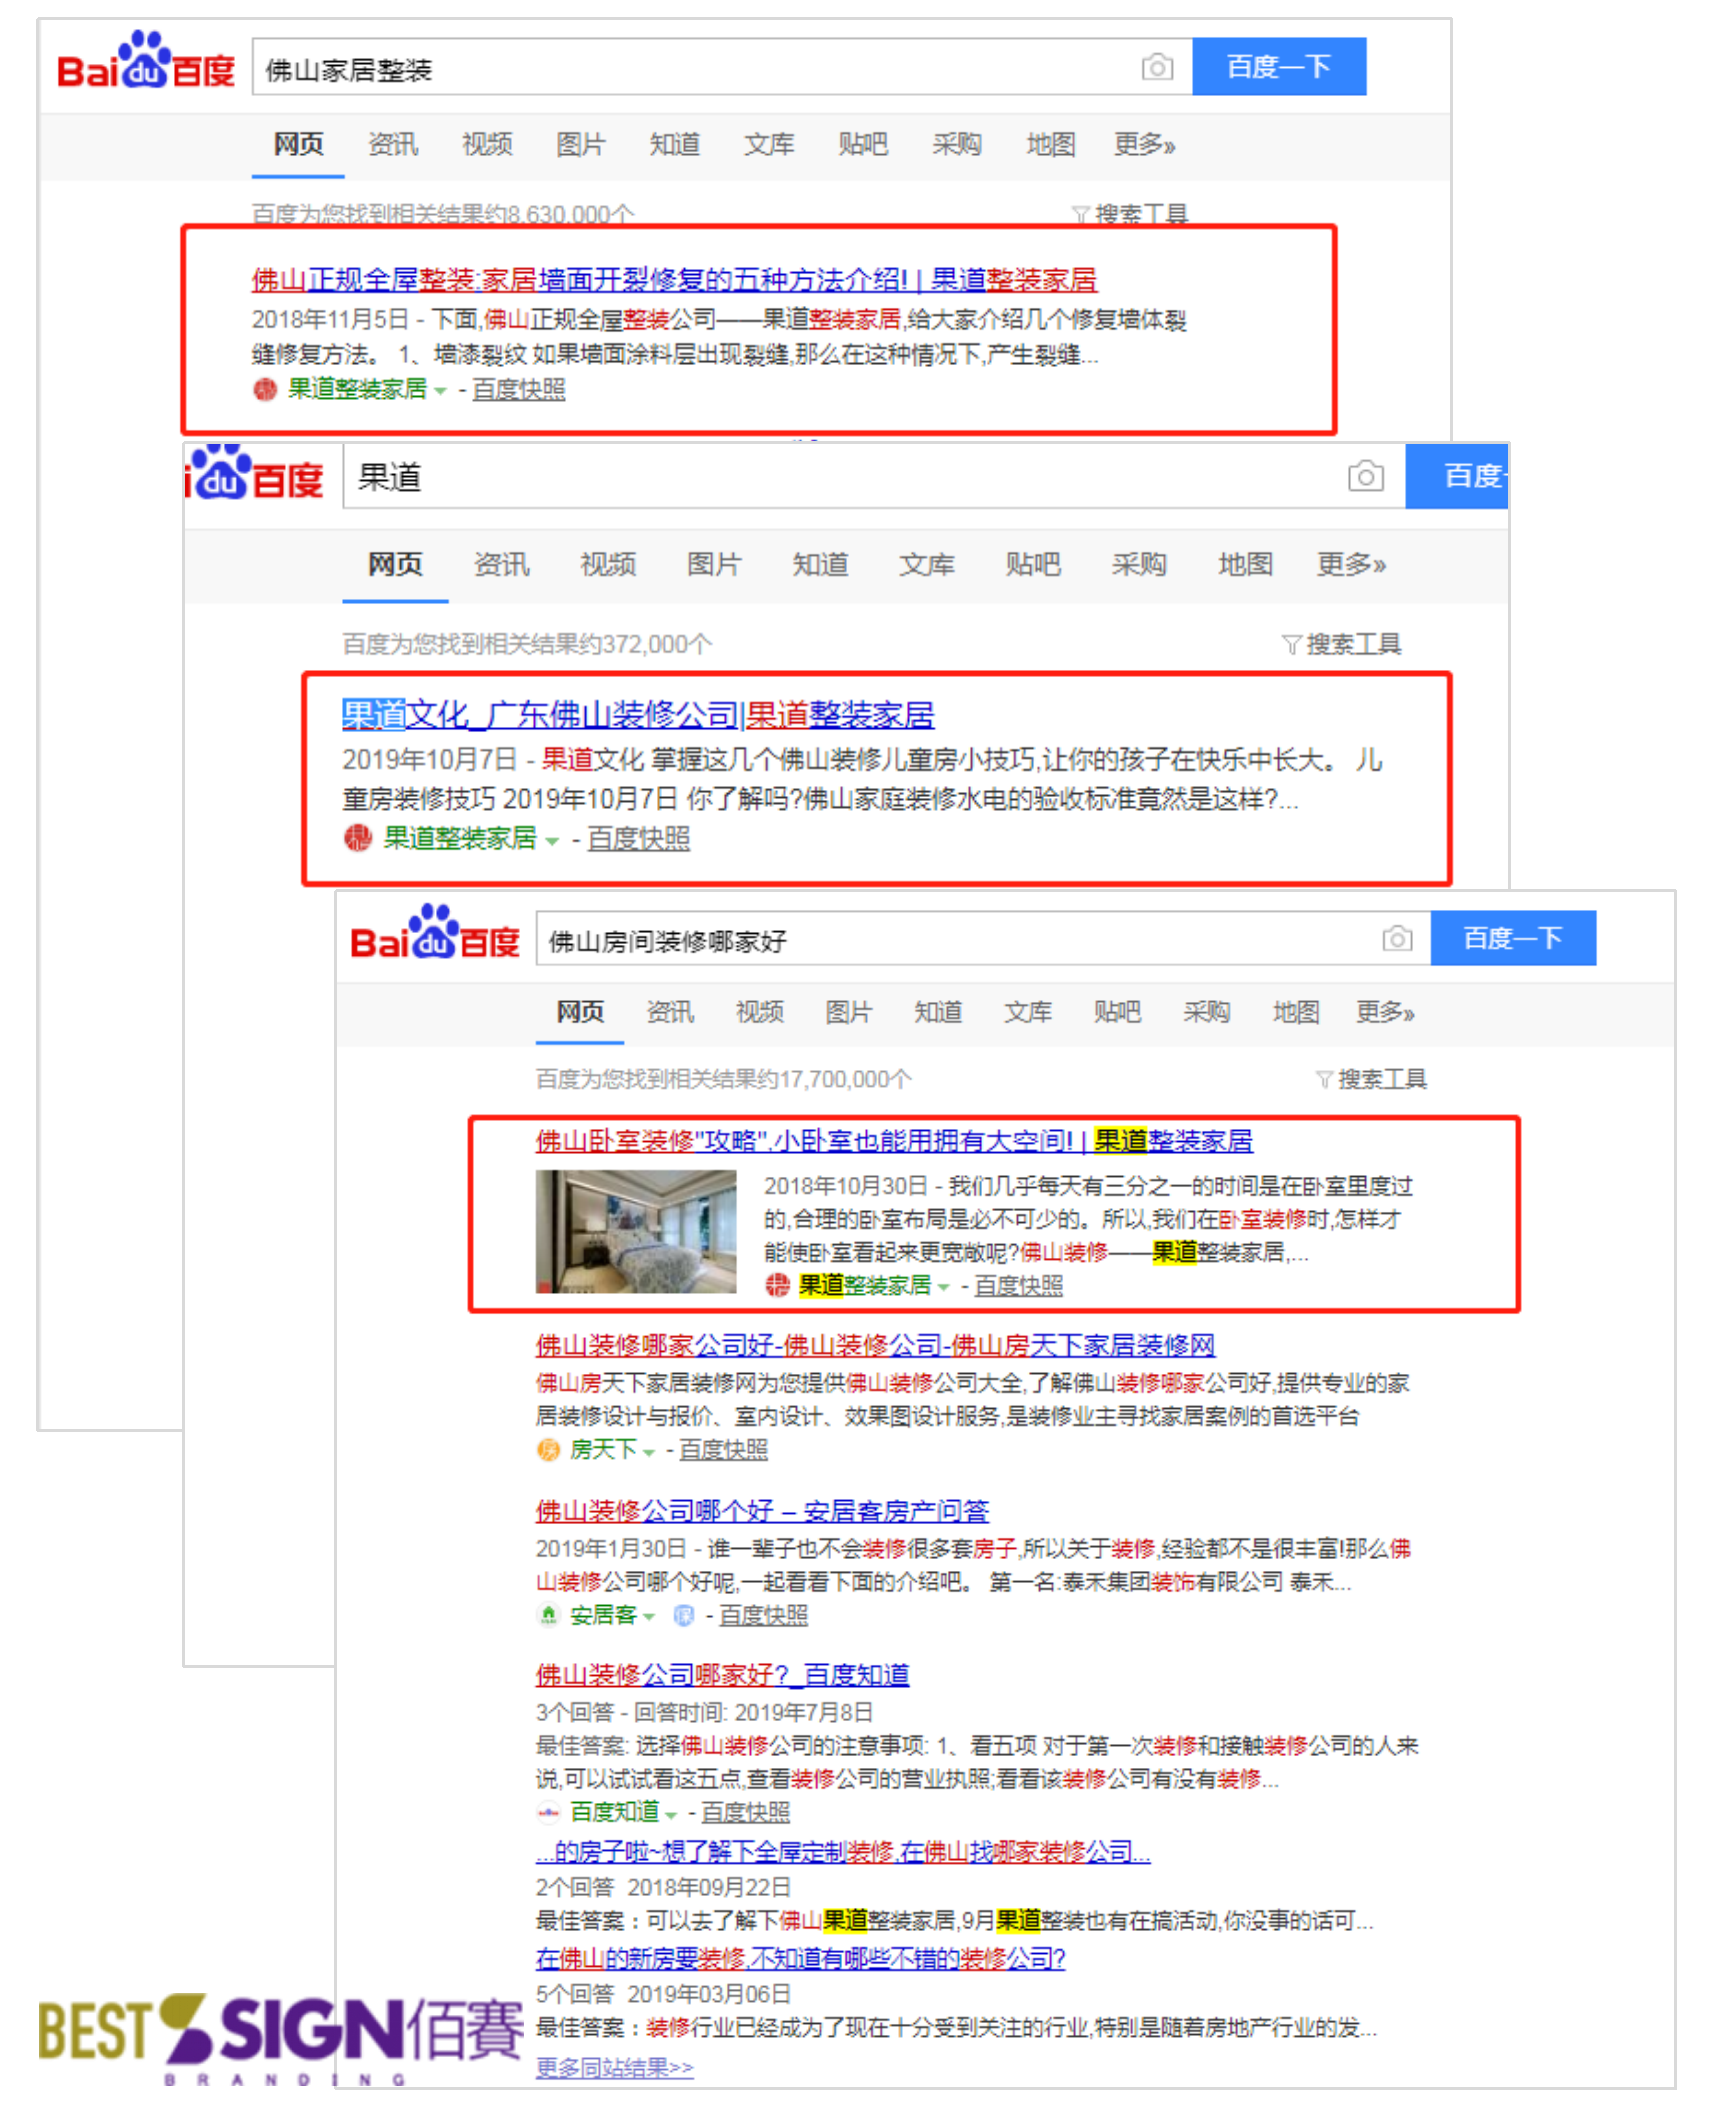The image size is (1714, 2122).
Task: Open the 想了解下全屋定制装修 question link
Action: (x=843, y=1852)
